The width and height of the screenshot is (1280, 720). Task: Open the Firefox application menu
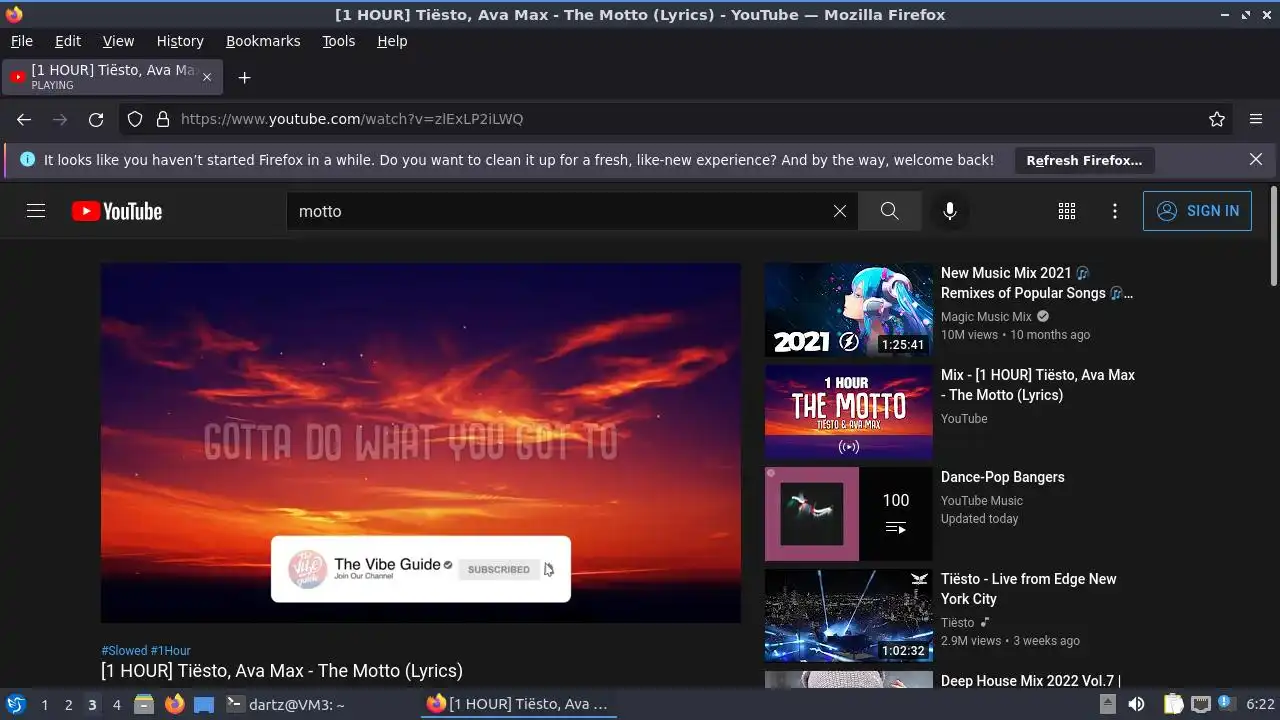[x=1256, y=119]
